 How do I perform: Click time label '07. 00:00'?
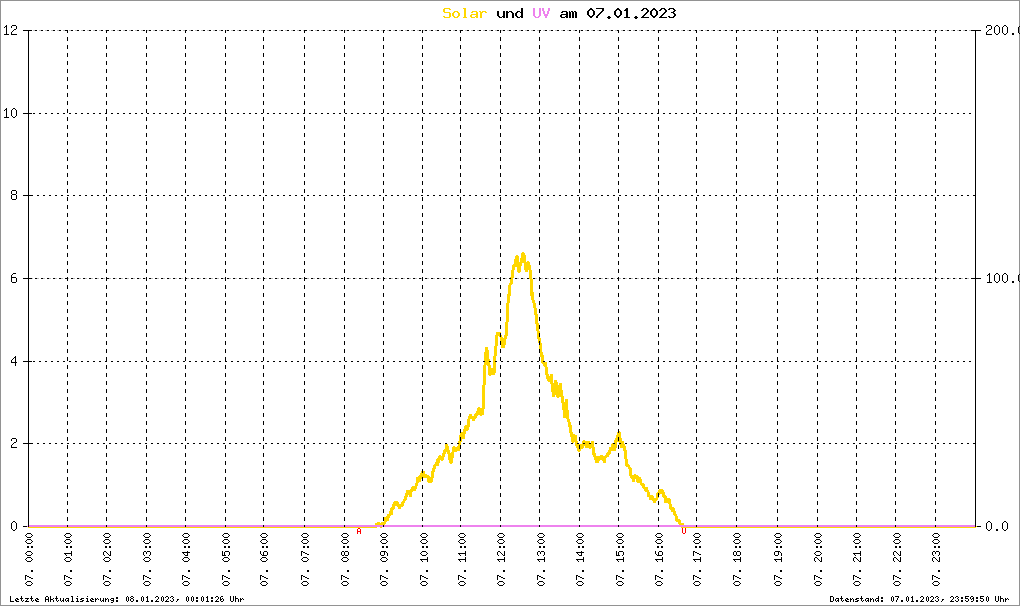[x=29, y=560]
